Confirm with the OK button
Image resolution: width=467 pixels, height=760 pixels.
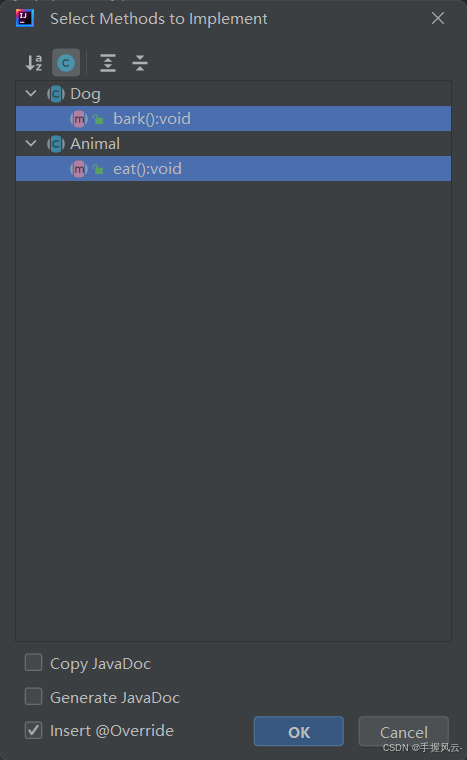[x=299, y=731]
